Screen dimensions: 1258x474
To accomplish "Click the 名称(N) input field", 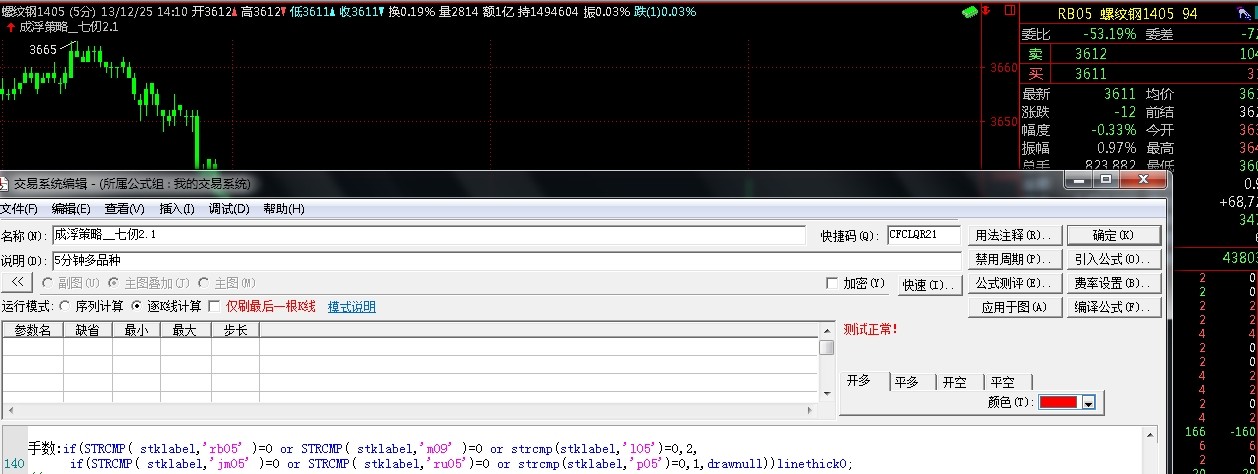I will coord(428,235).
